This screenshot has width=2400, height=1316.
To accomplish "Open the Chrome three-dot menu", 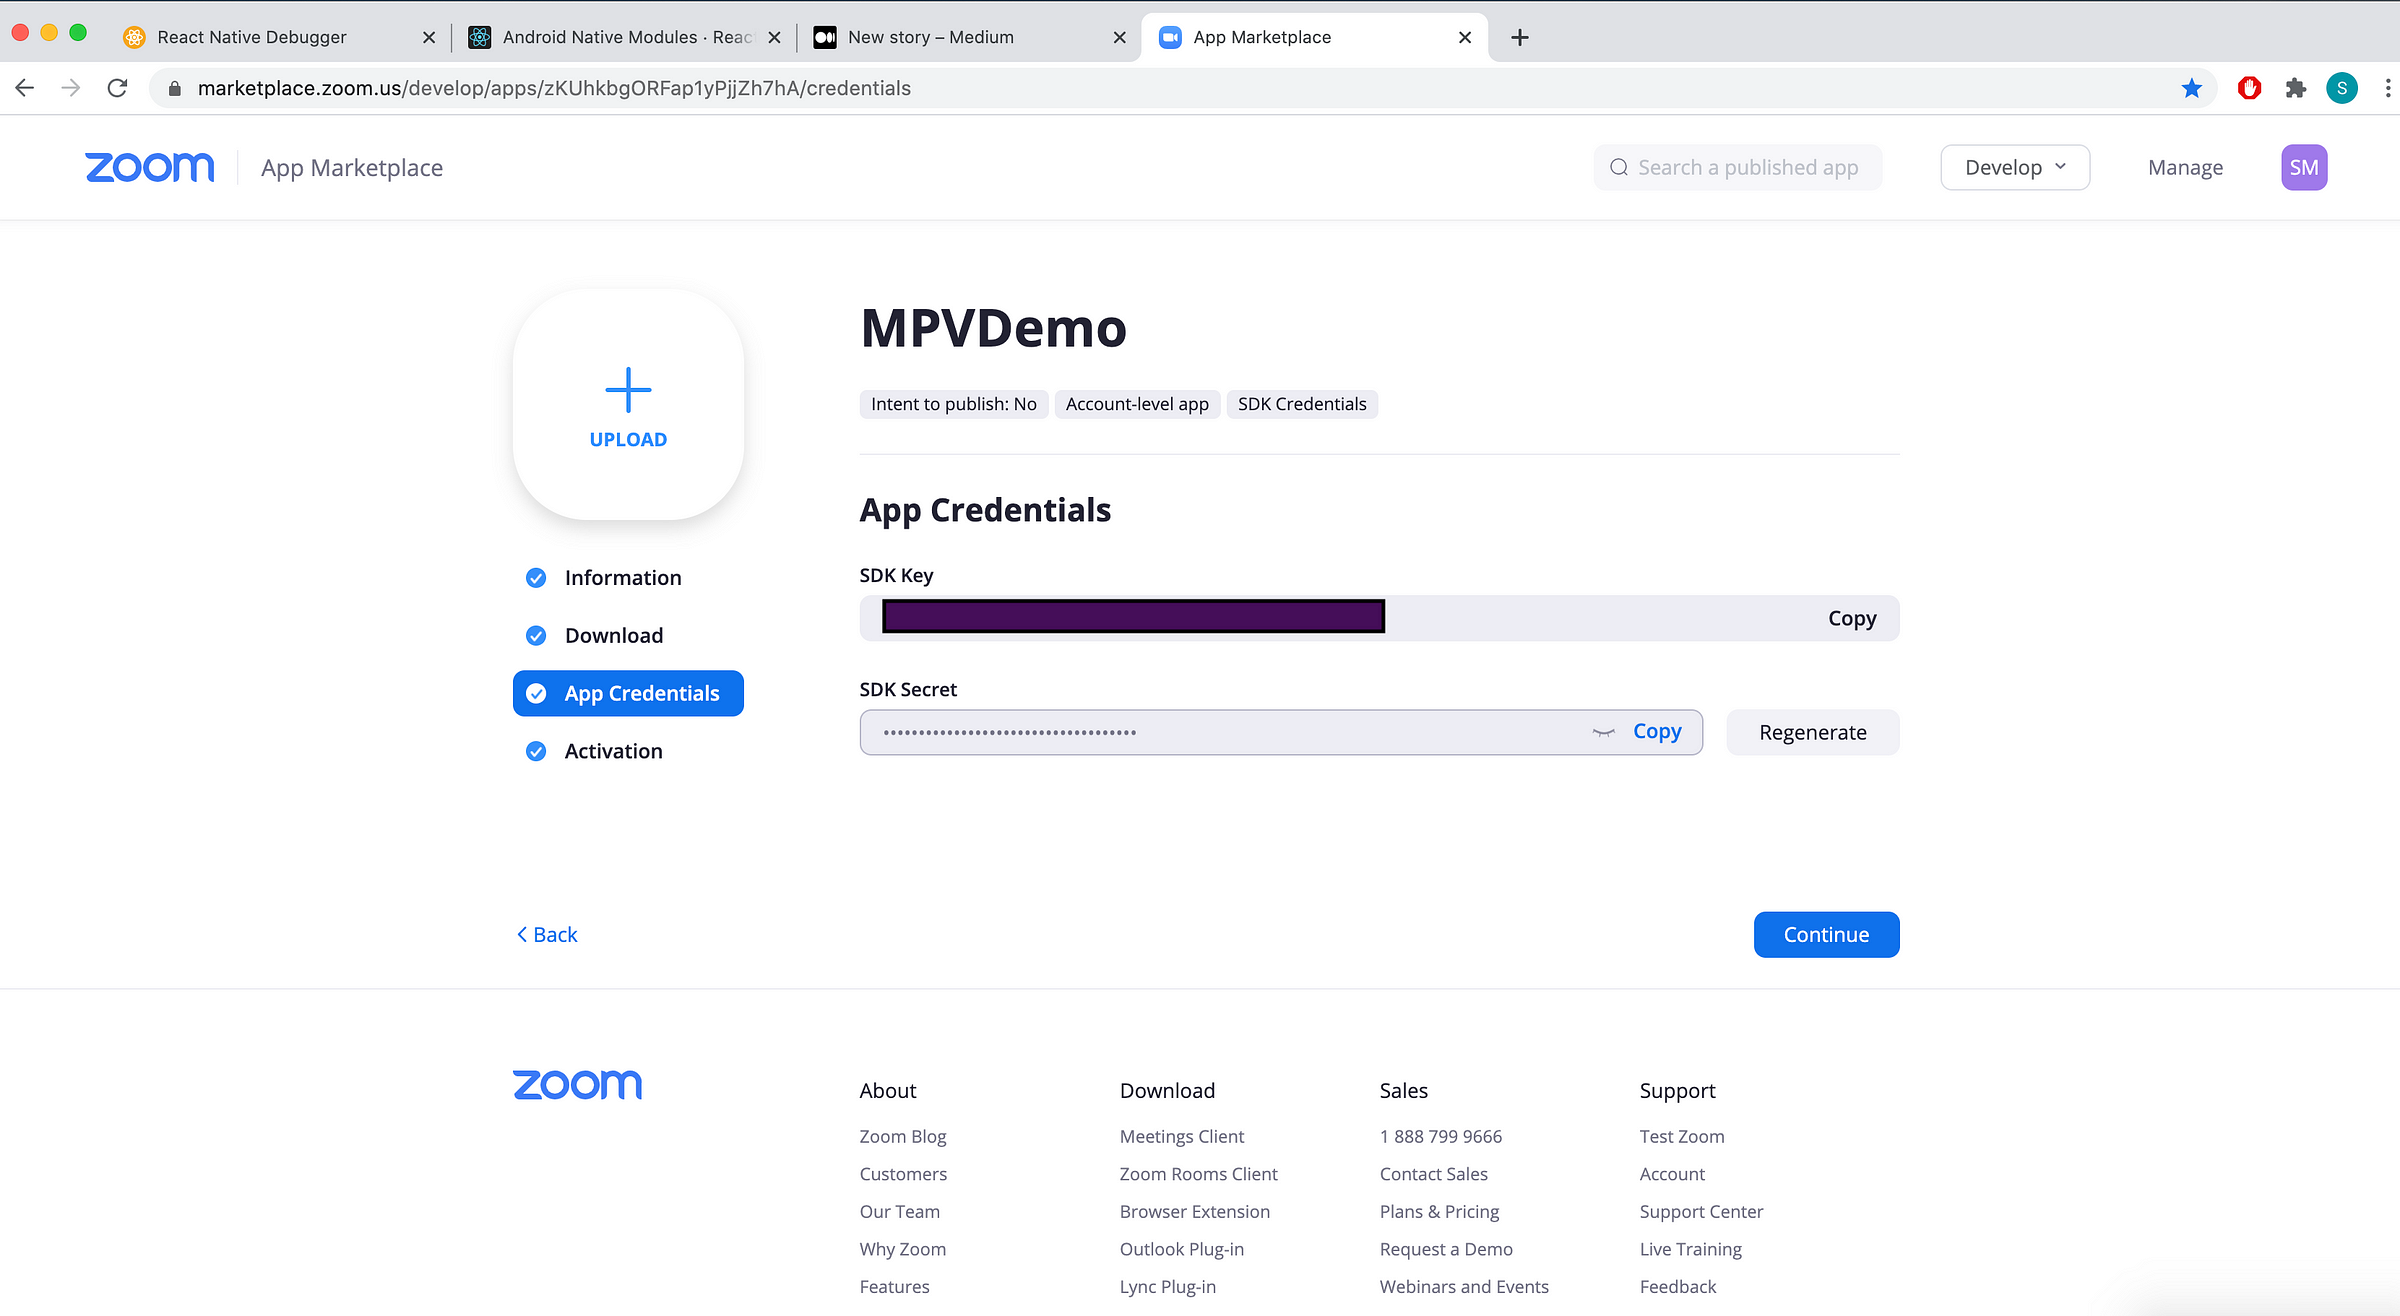I will click(2388, 88).
